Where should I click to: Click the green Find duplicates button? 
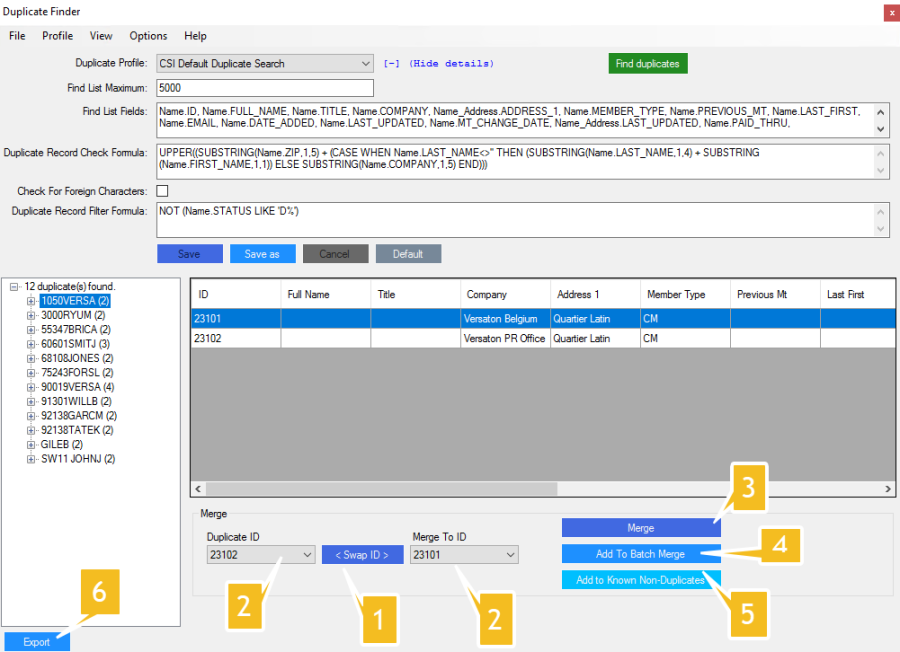(x=647, y=64)
